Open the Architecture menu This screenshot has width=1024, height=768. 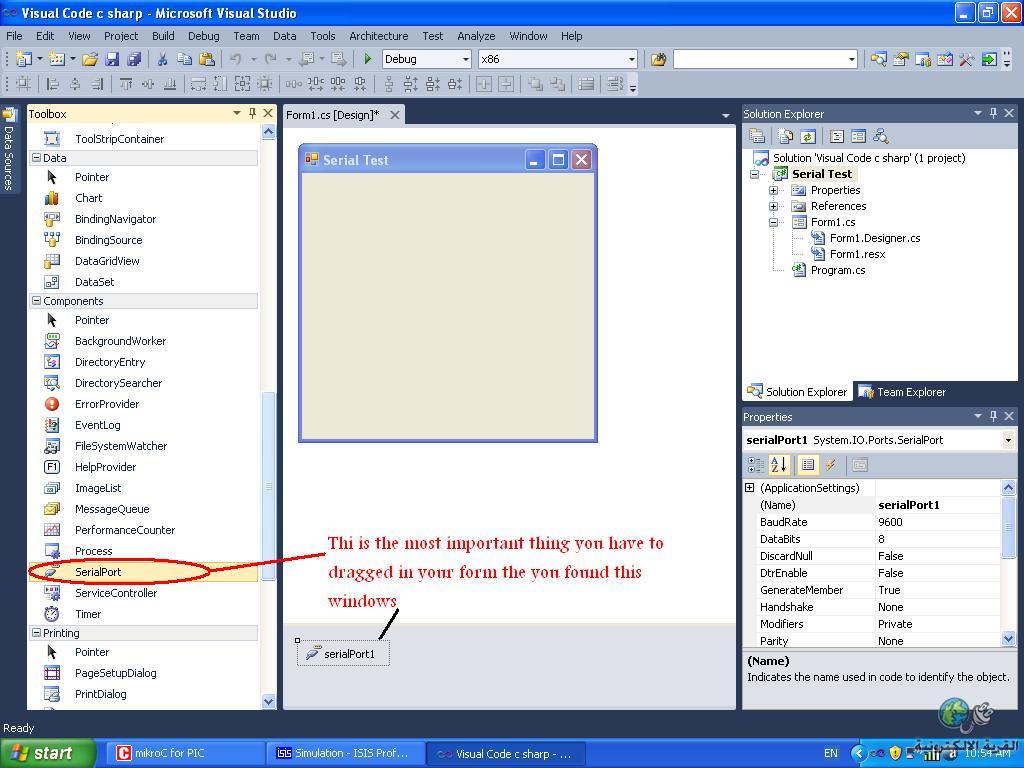[379, 36]
